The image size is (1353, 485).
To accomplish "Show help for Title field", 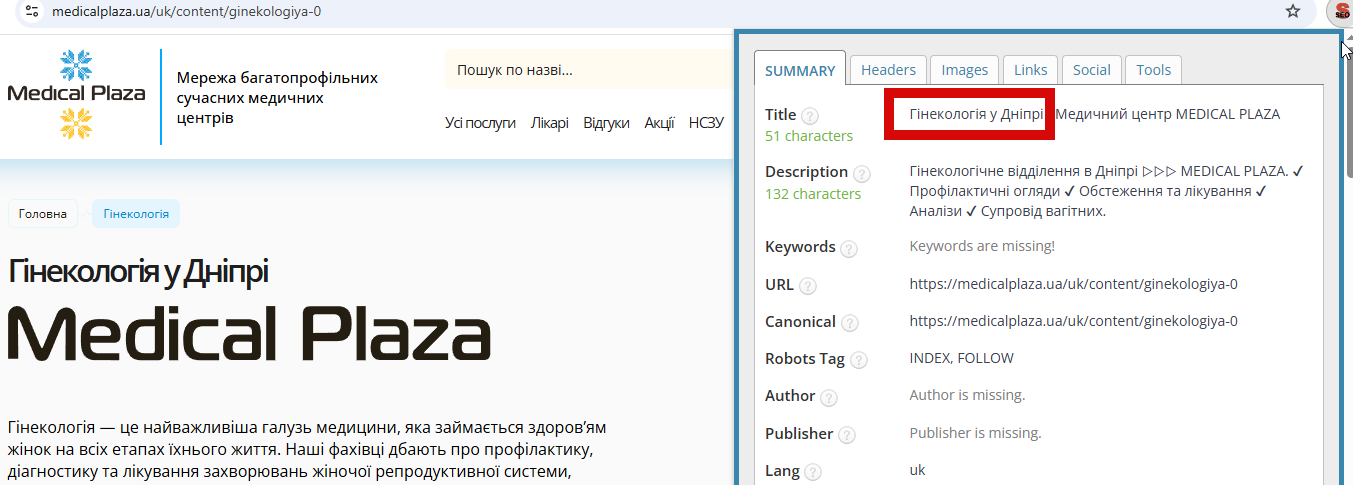I will coord(810,116).
